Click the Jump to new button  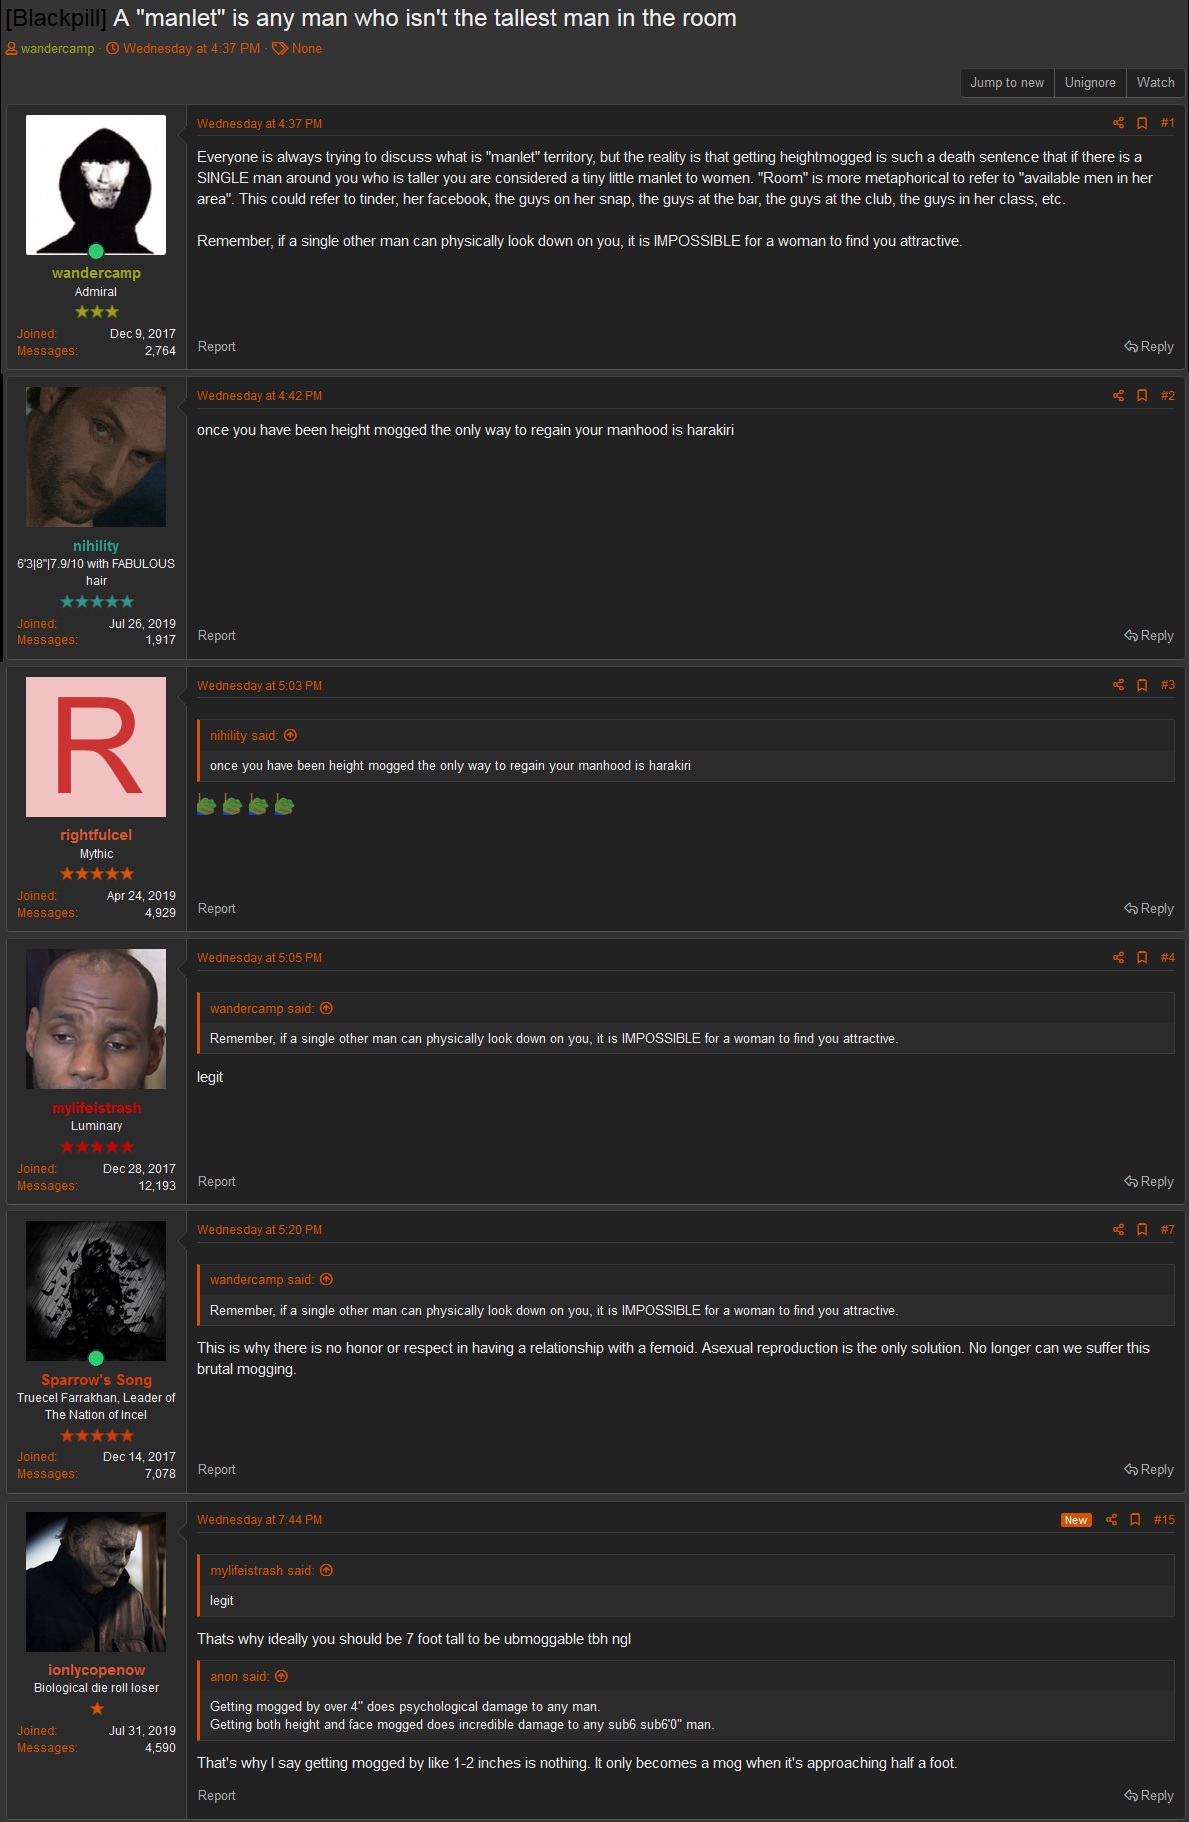click(1007, 83)
